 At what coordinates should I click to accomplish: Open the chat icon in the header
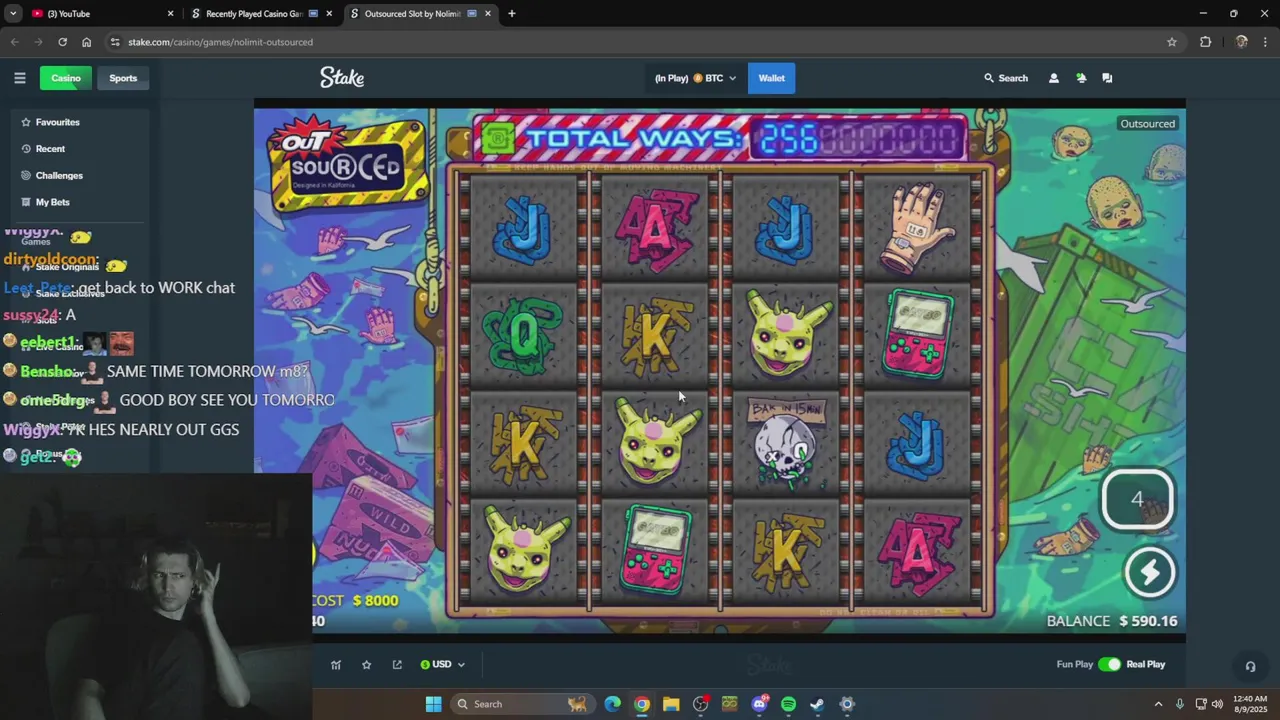coord(1107,78)
